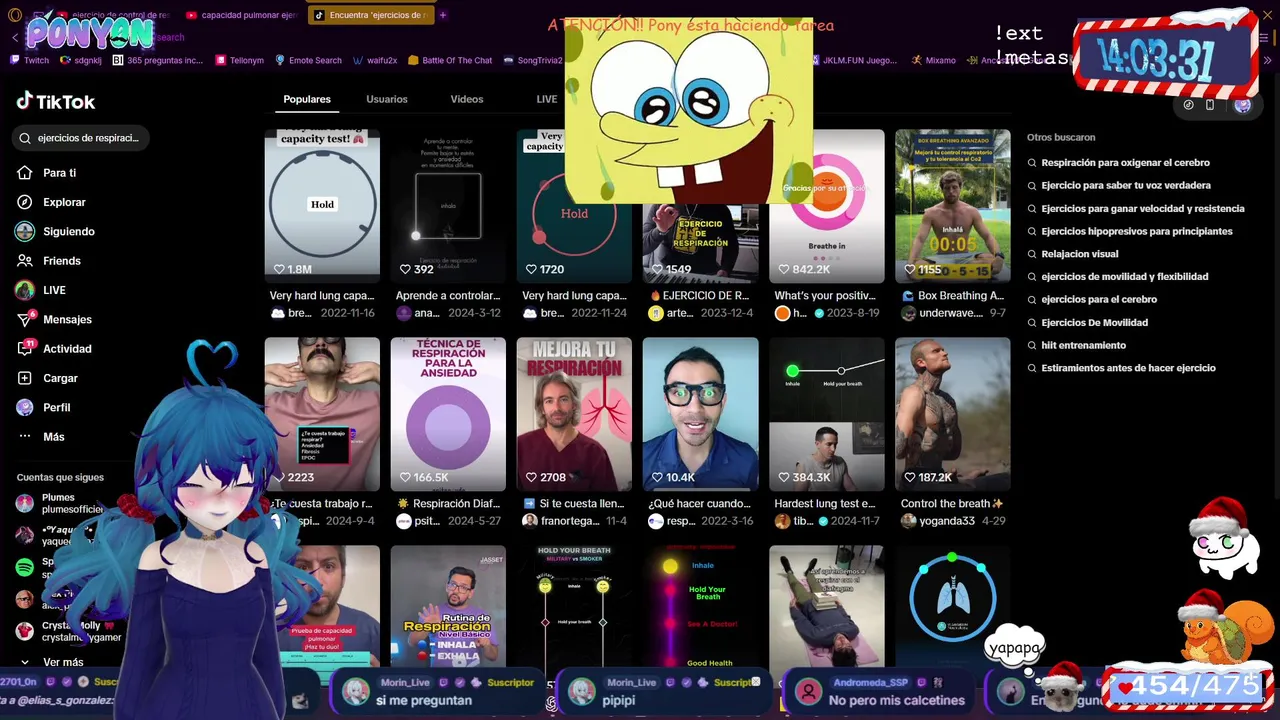
Task: Select Populares search tab
Action: 307,99
